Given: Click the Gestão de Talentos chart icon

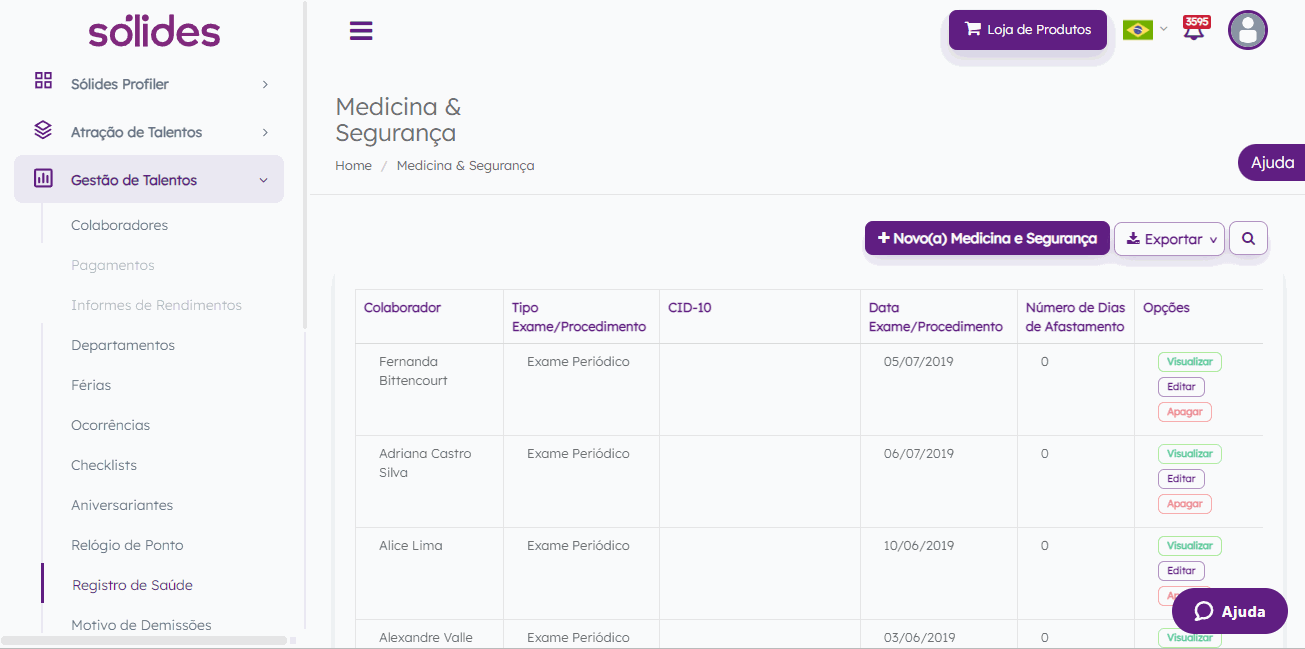Looking at the screenshot, I should pyautogui.click(x=43, y=179).
